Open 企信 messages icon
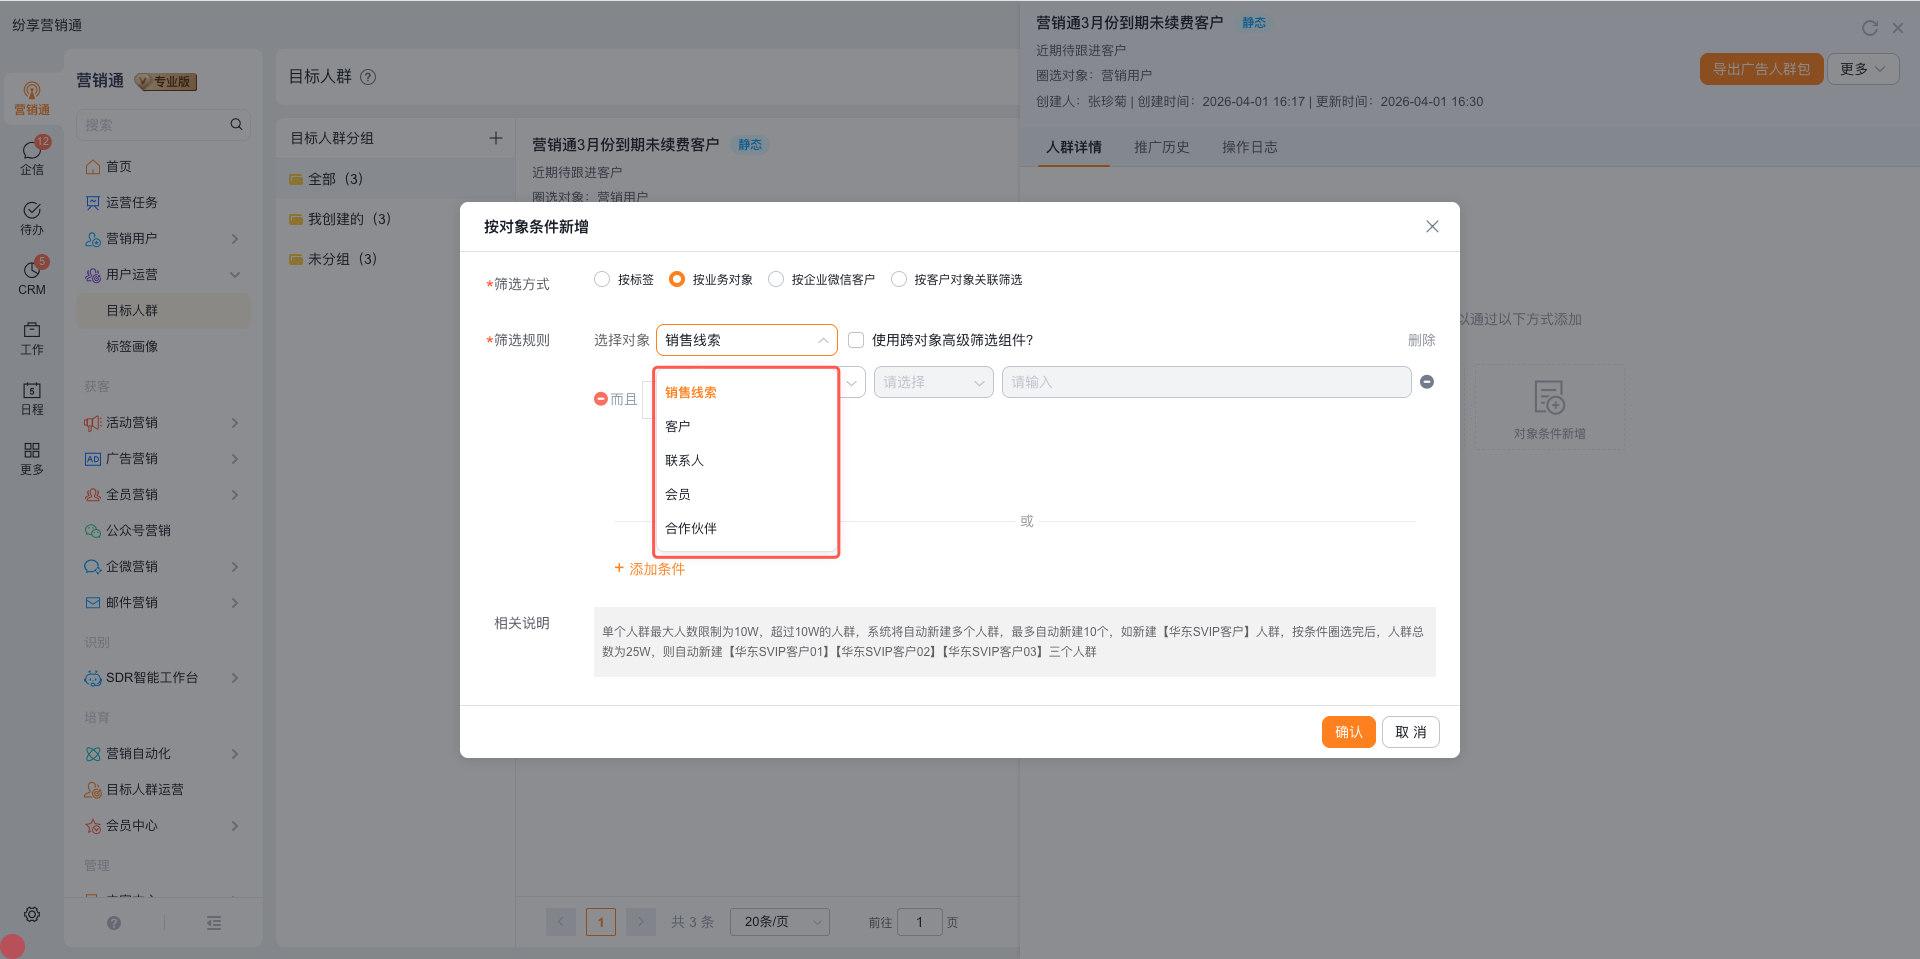 click(32, 158)
